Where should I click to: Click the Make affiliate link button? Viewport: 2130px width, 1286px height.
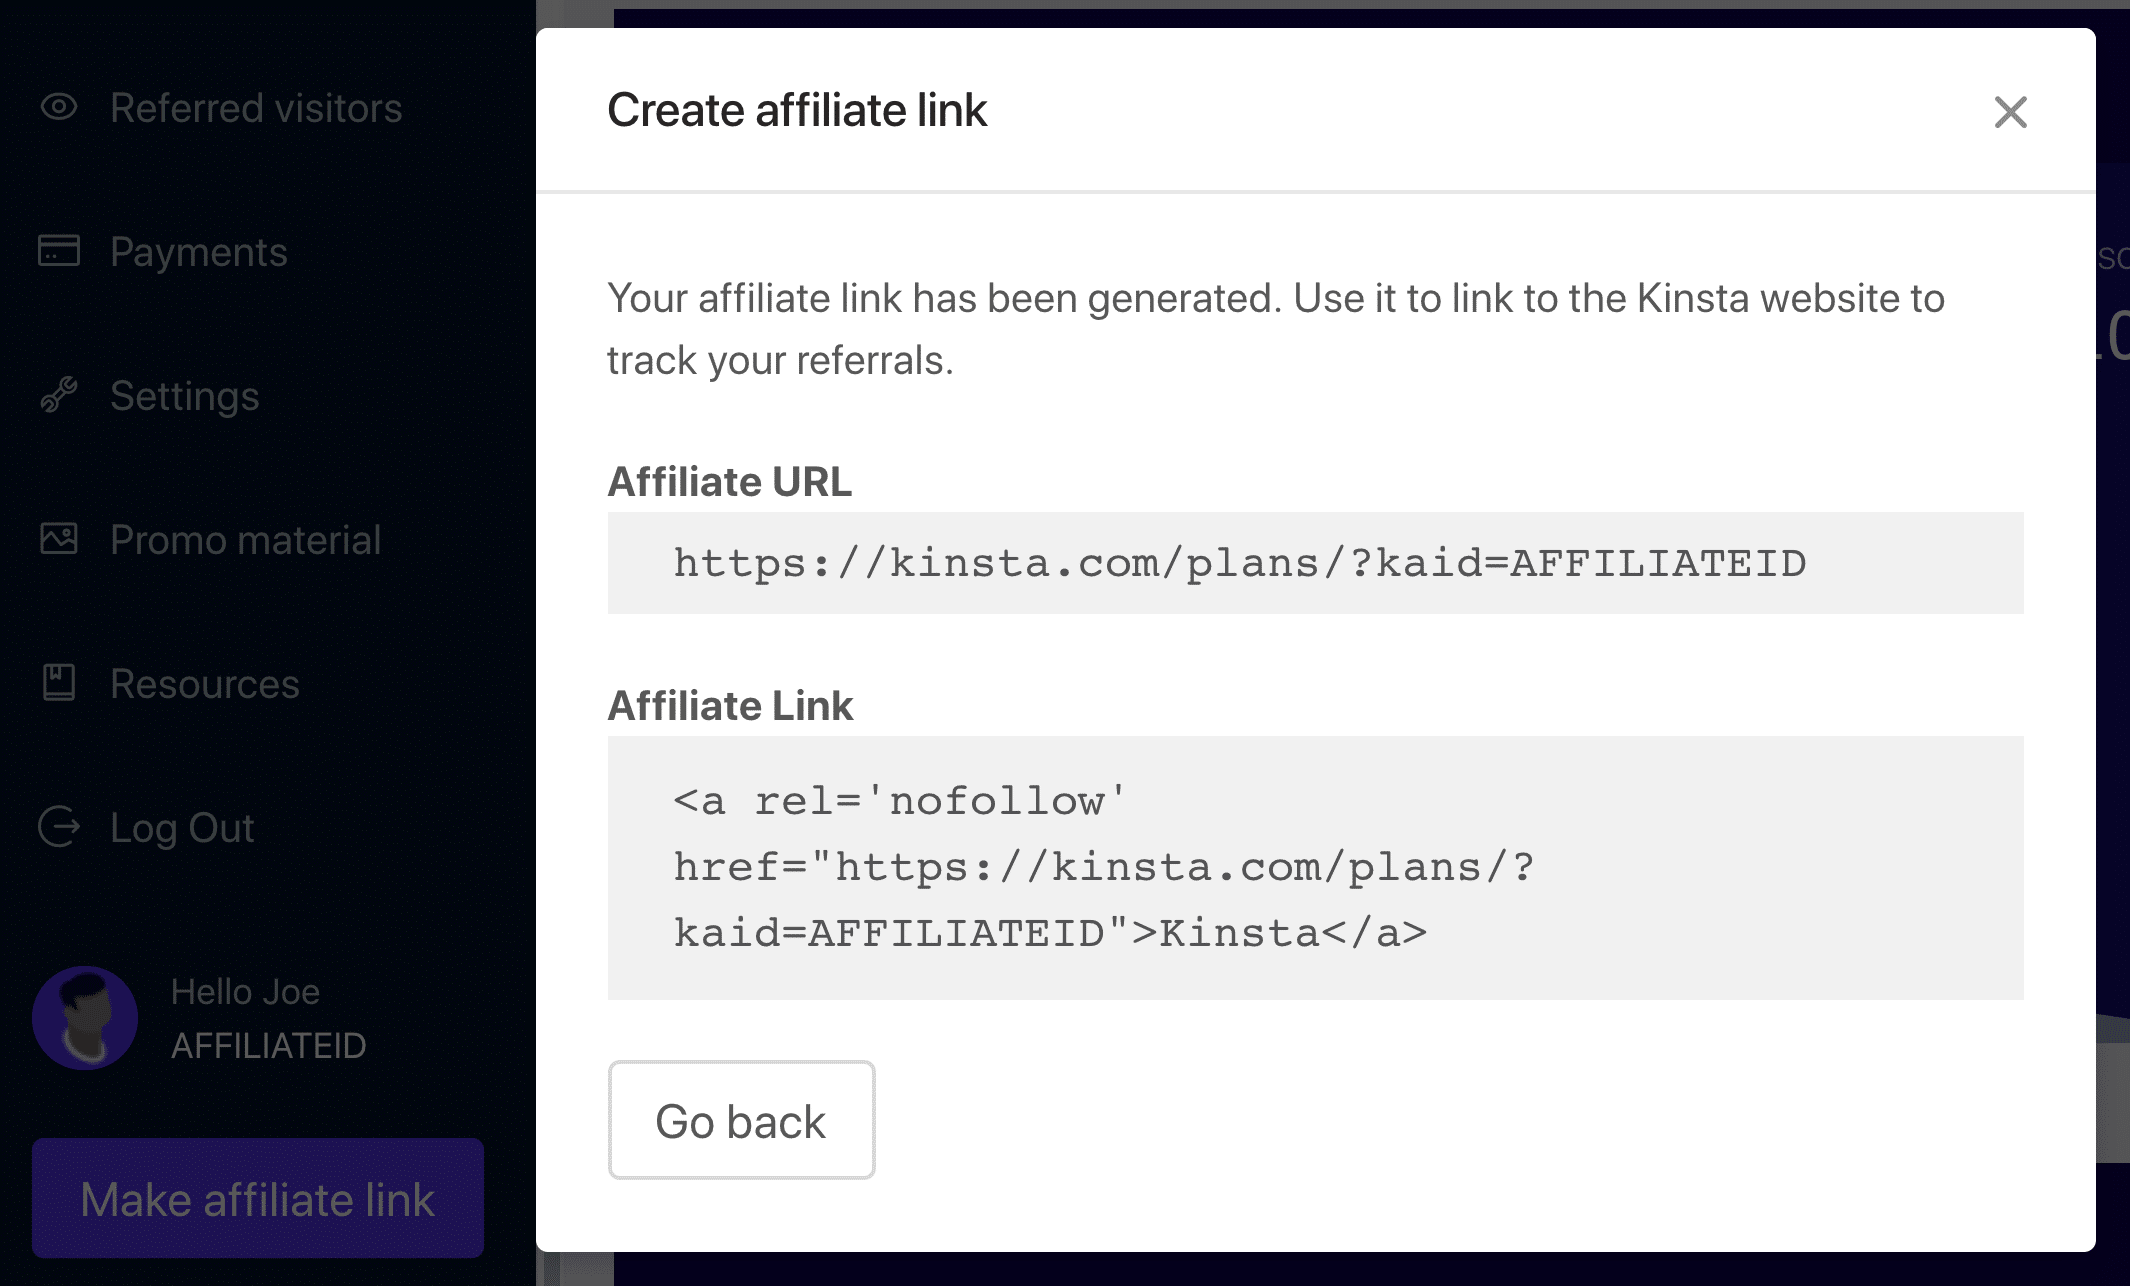(x=258, y=1198)
